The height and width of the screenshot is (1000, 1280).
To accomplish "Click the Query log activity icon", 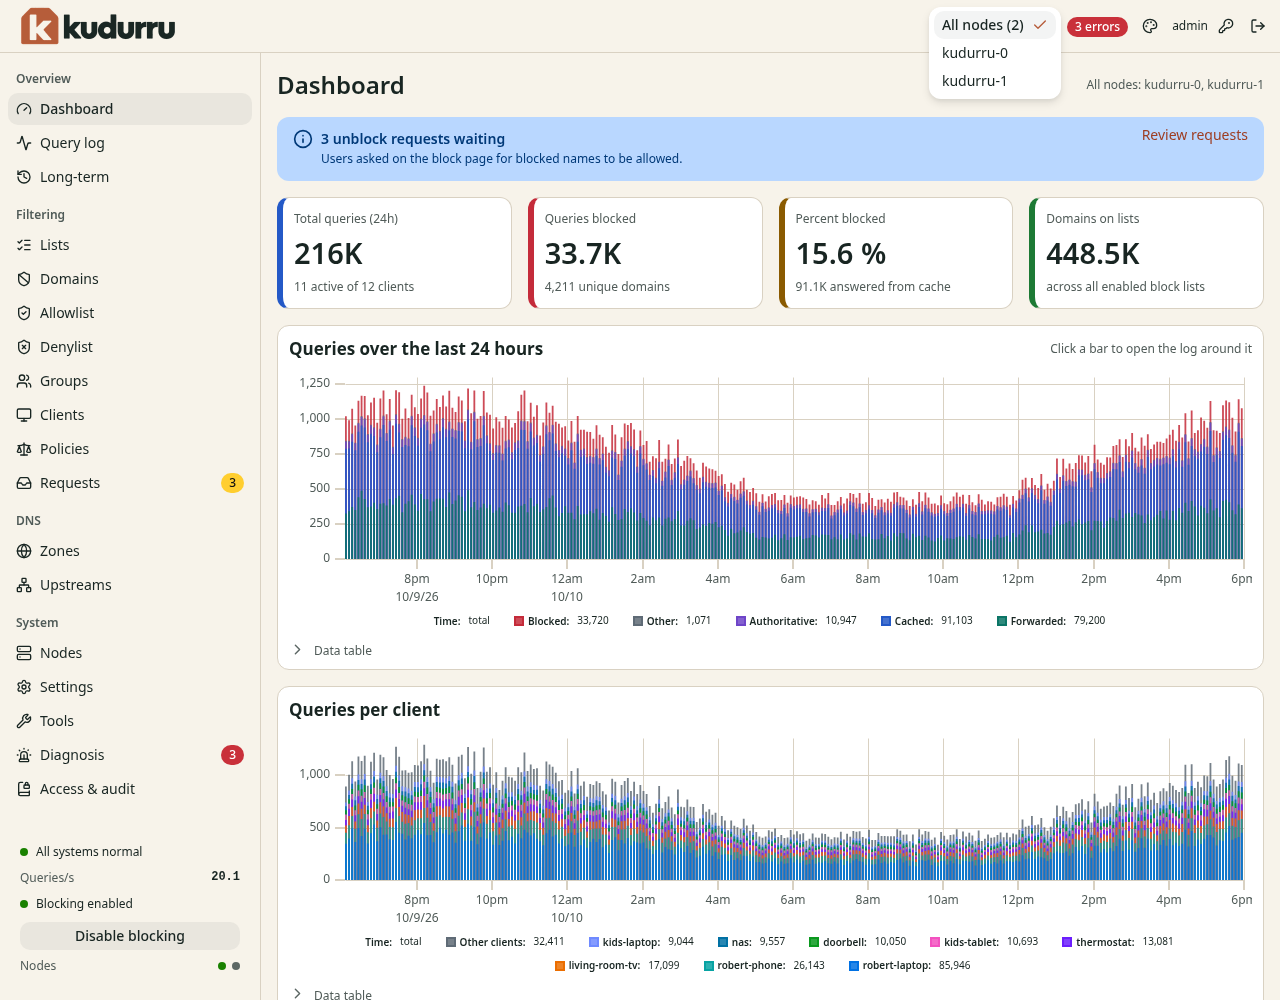I will (x=24, y=143).
